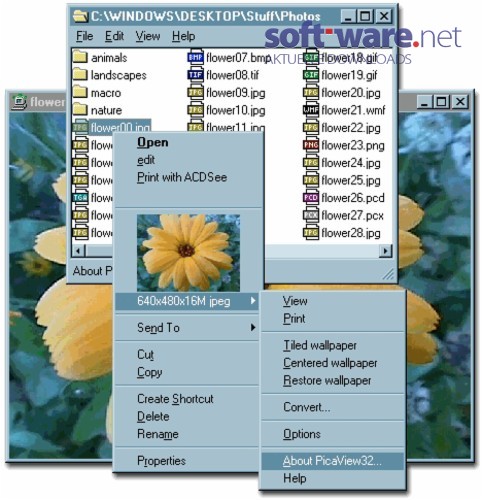Click the TIF icon of flower08.tif
Viewport: 482px width, 500px height.
point(195,75)
